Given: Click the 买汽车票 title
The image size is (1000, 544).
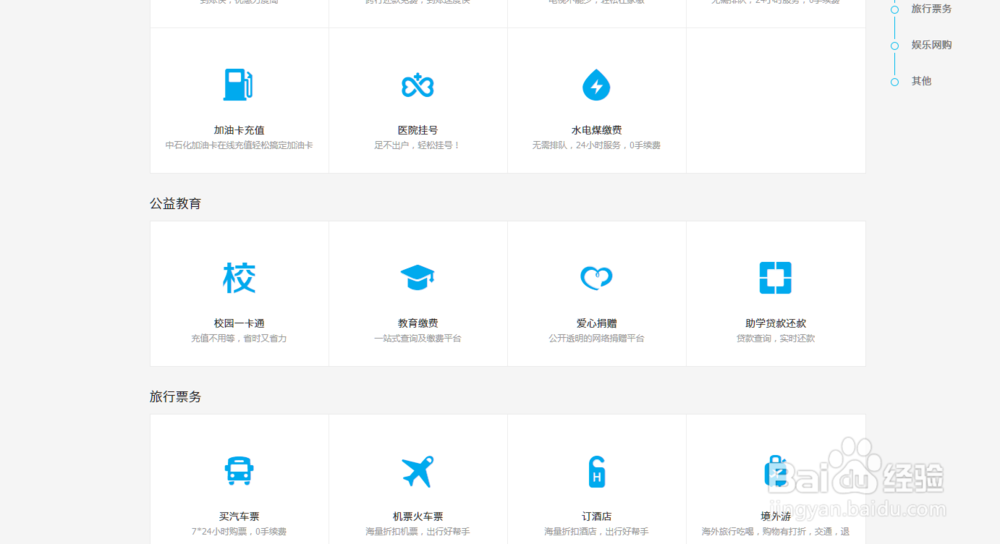Looking at the screenshot, I should pos(239,517).
